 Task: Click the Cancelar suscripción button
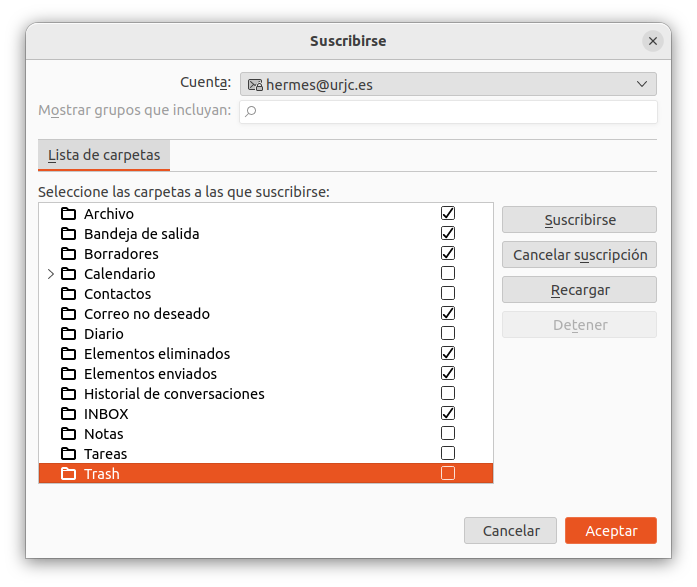(x=579, y=255)
